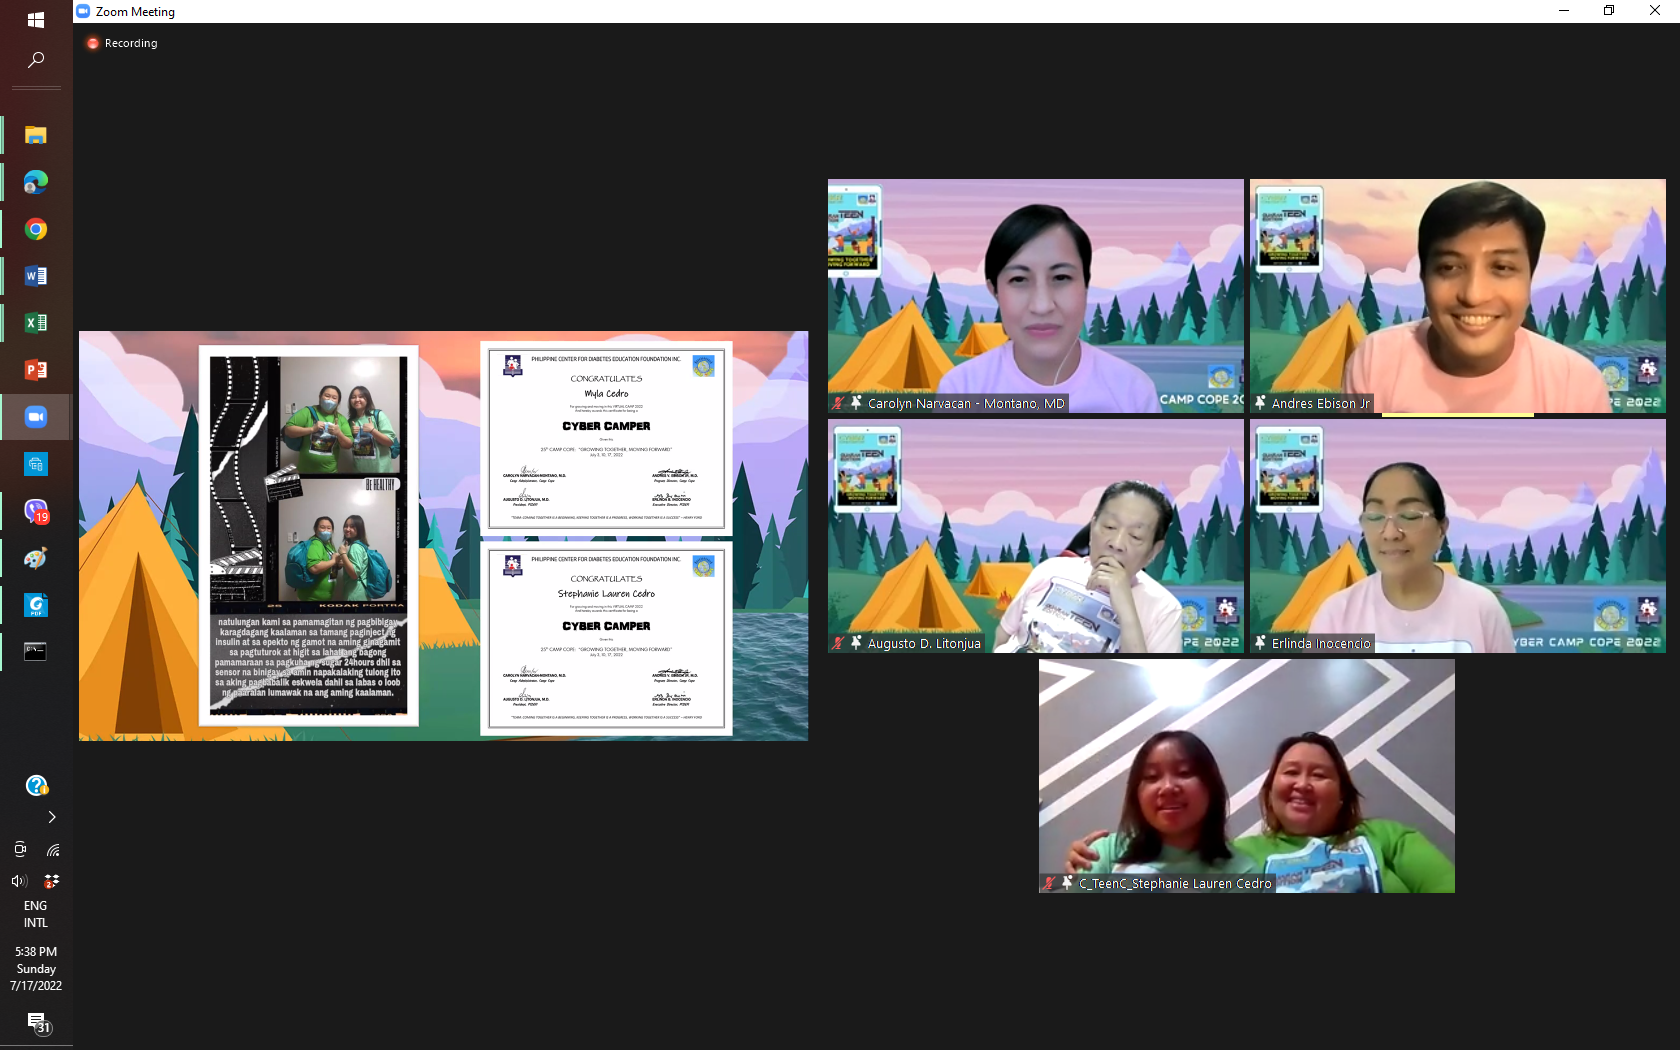
Task: Click muted mic icon on Augusto D. Litonjua's tile
Action: (x=838, y=643)
